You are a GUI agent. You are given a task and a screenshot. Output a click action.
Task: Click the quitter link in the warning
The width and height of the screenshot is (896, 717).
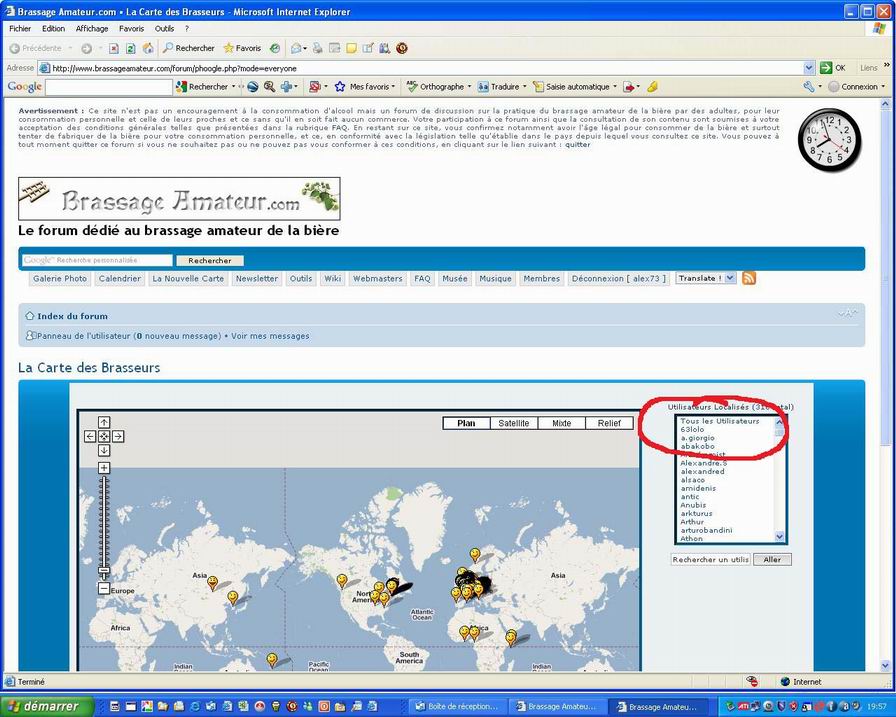(578, 145)
